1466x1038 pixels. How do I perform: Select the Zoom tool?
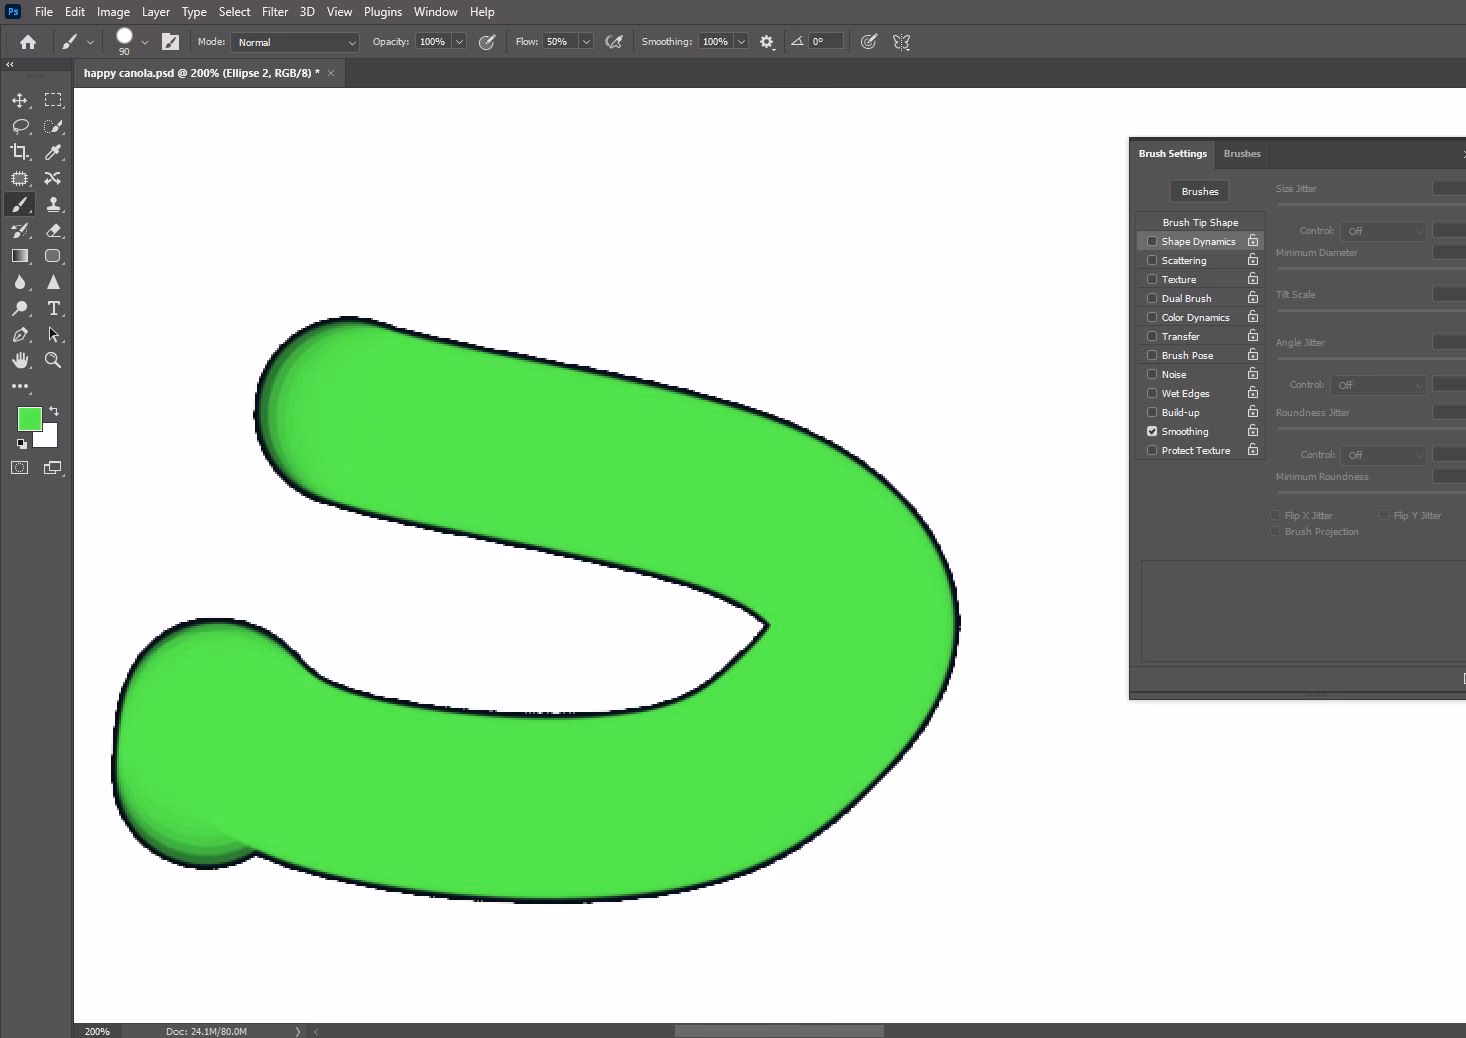pos(53,360)
